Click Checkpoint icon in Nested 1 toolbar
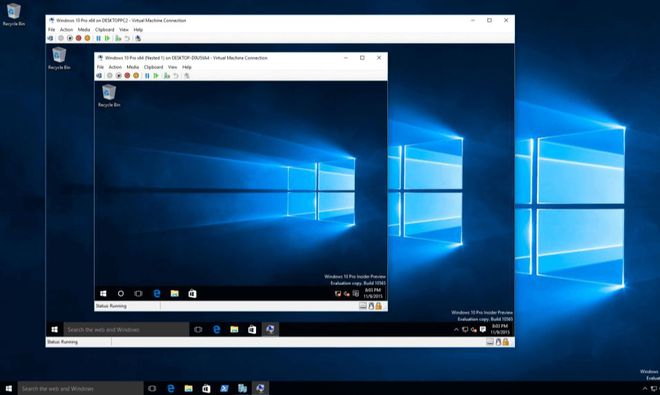660x395 pixels. (167, 76)
